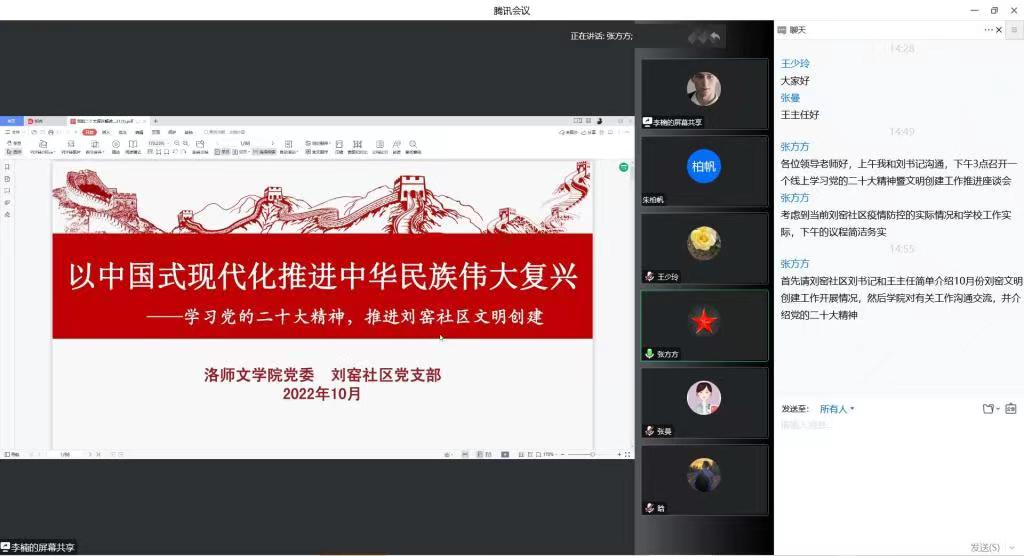Close the chat panel with the X icon
This screenshot has height=556, width=1024.
click(1000, 30)
